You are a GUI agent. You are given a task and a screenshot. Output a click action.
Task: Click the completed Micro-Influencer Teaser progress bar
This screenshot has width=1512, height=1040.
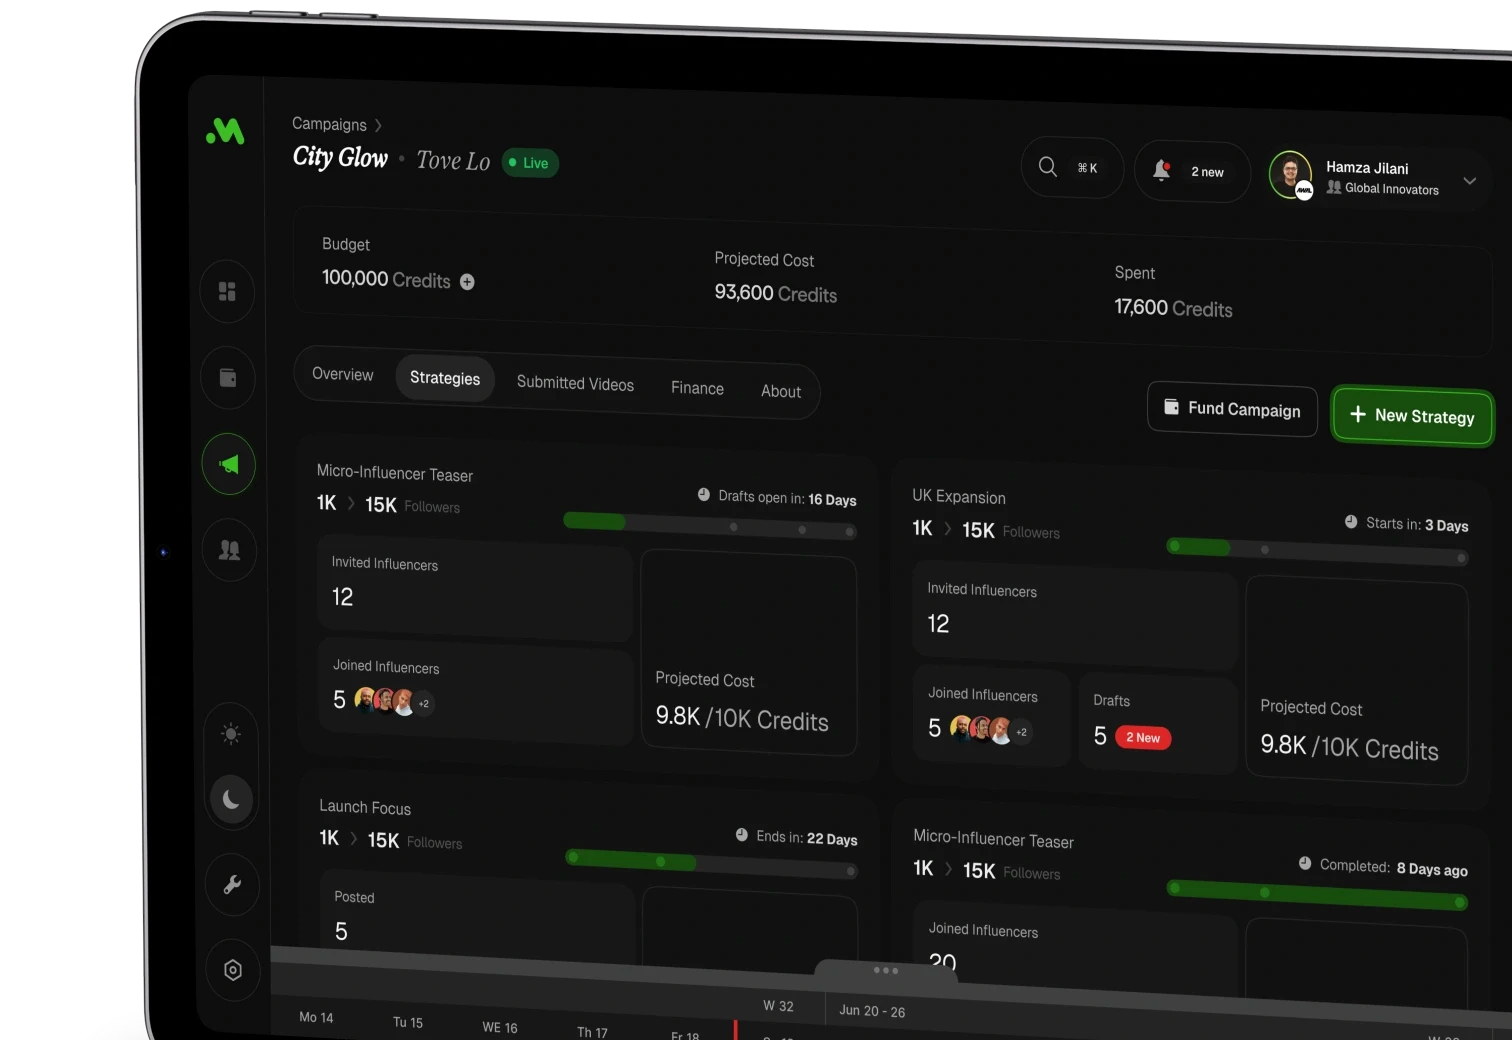click(x=1317, y=894)
